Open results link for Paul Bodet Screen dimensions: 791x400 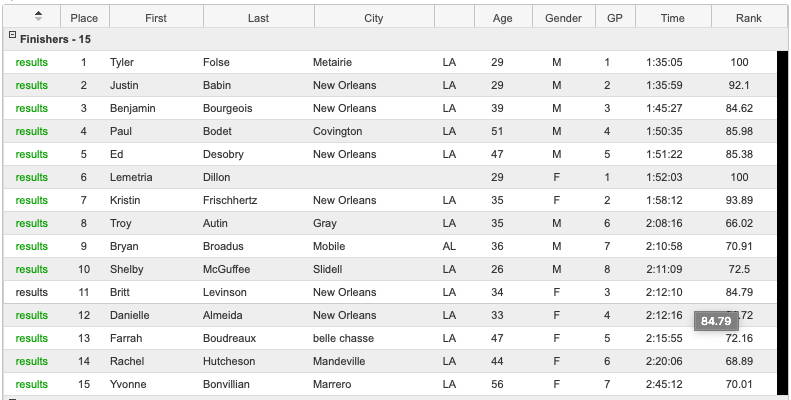(x=32, y=132)
